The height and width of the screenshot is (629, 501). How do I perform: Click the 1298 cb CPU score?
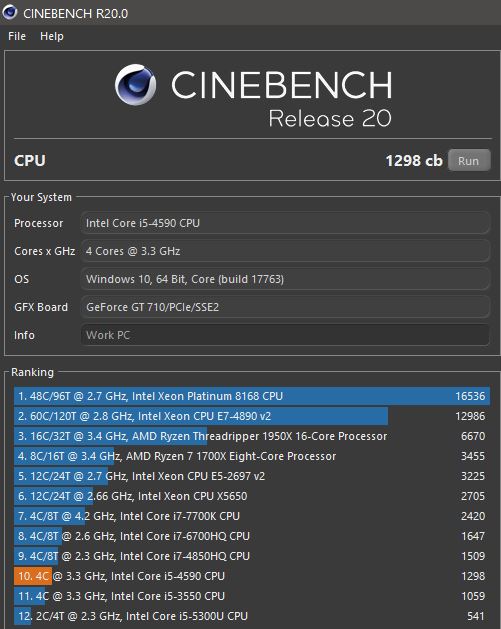[x=414, y=160]
